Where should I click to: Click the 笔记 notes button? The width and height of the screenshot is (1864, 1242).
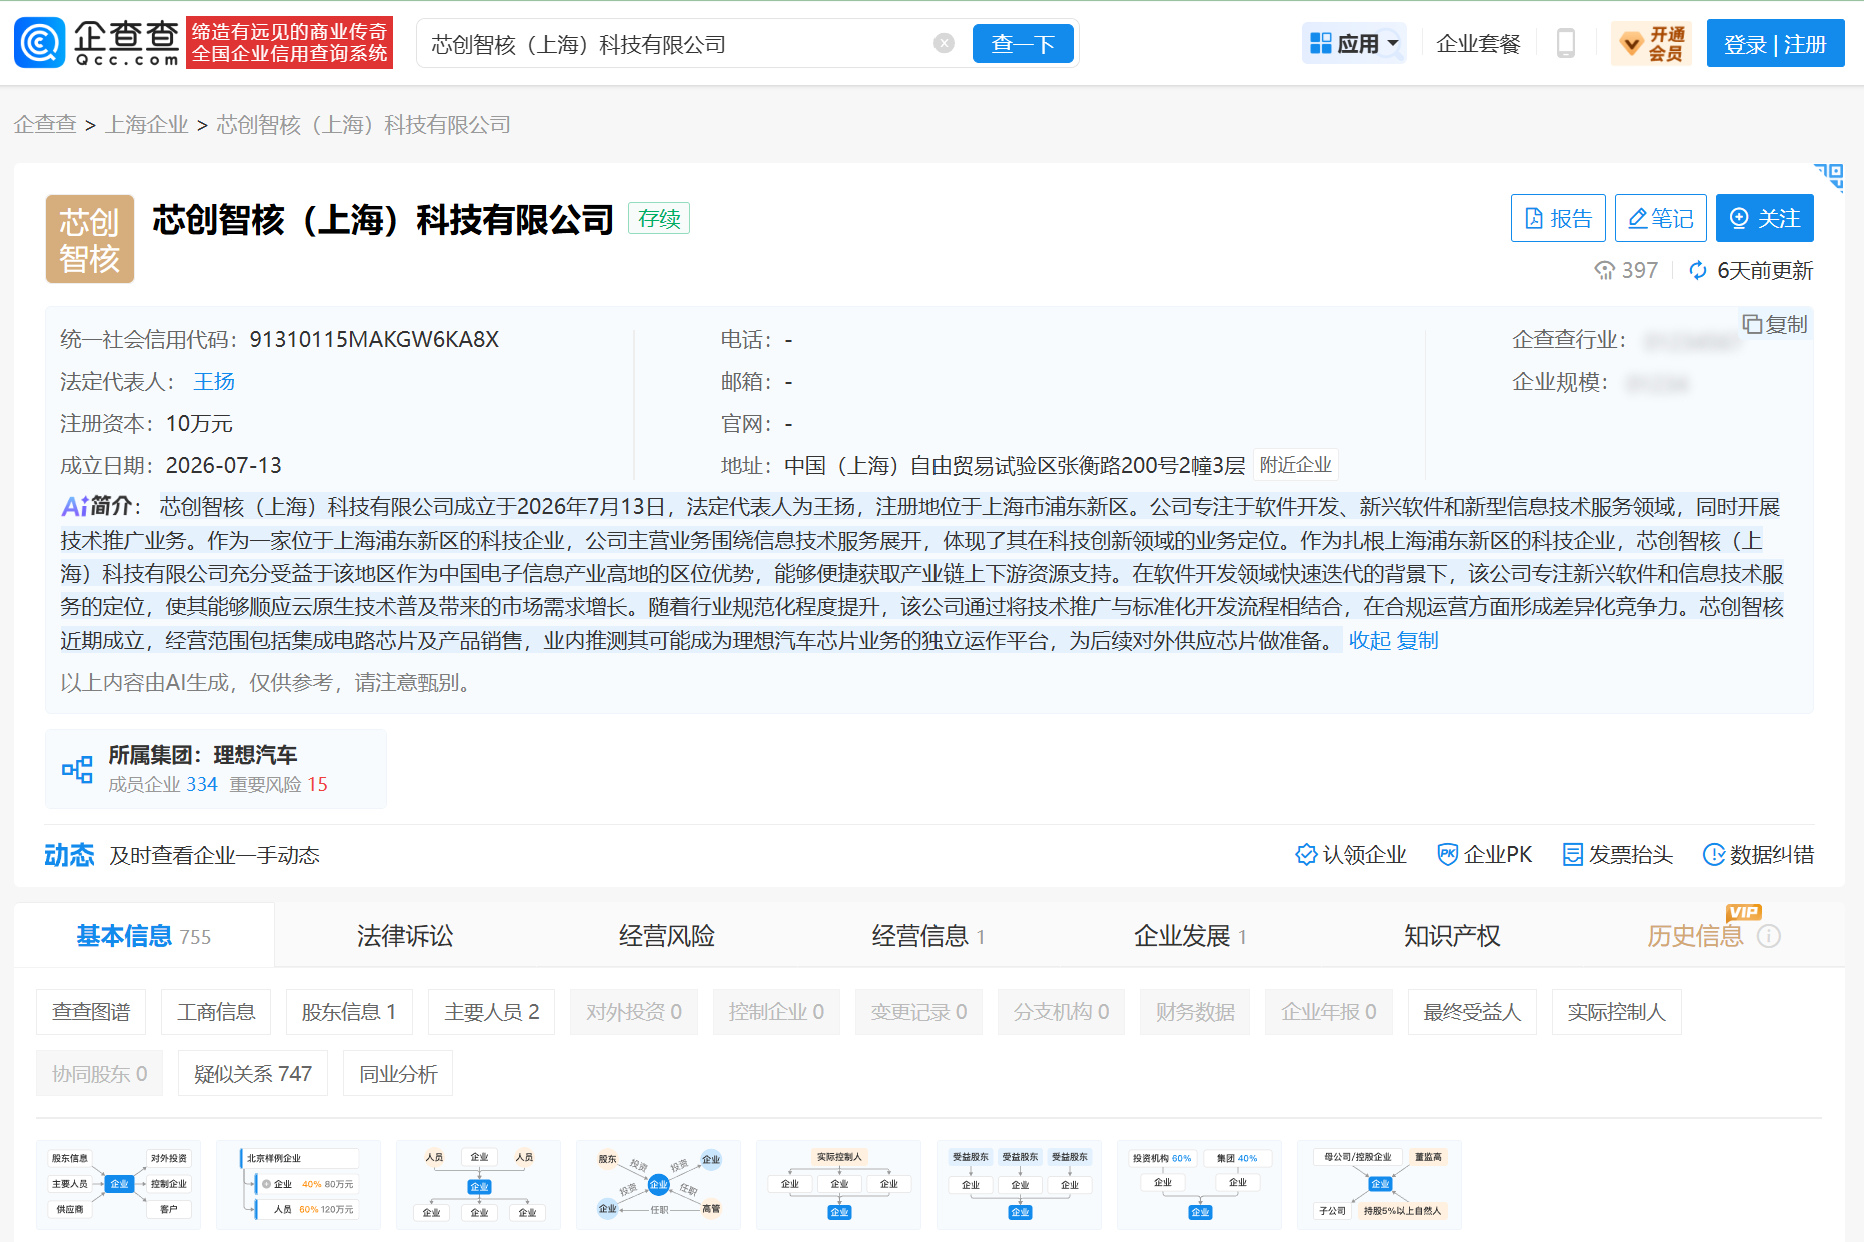(1661, 218)
